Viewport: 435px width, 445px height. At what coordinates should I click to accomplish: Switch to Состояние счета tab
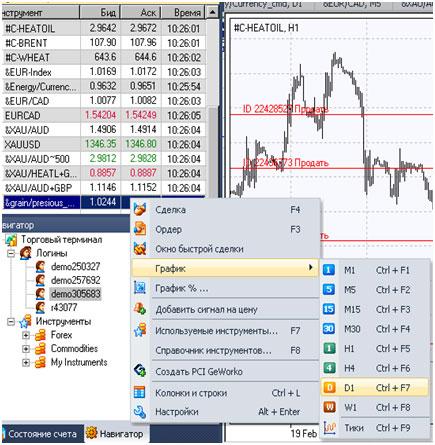click(42, 434)
